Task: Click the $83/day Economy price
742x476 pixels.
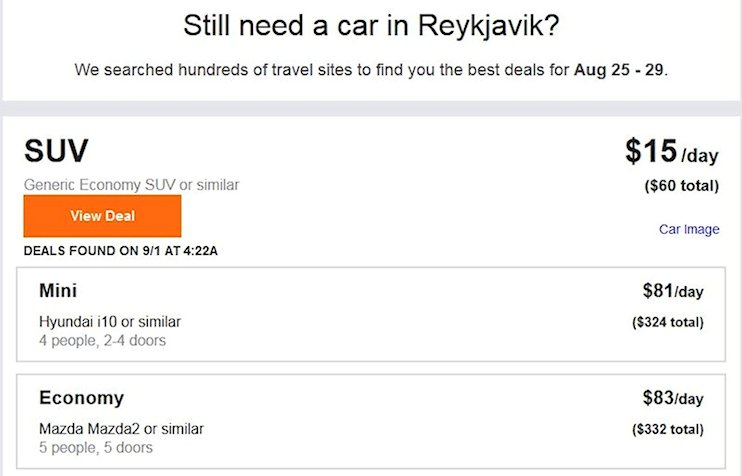Action: pos(673,398)
